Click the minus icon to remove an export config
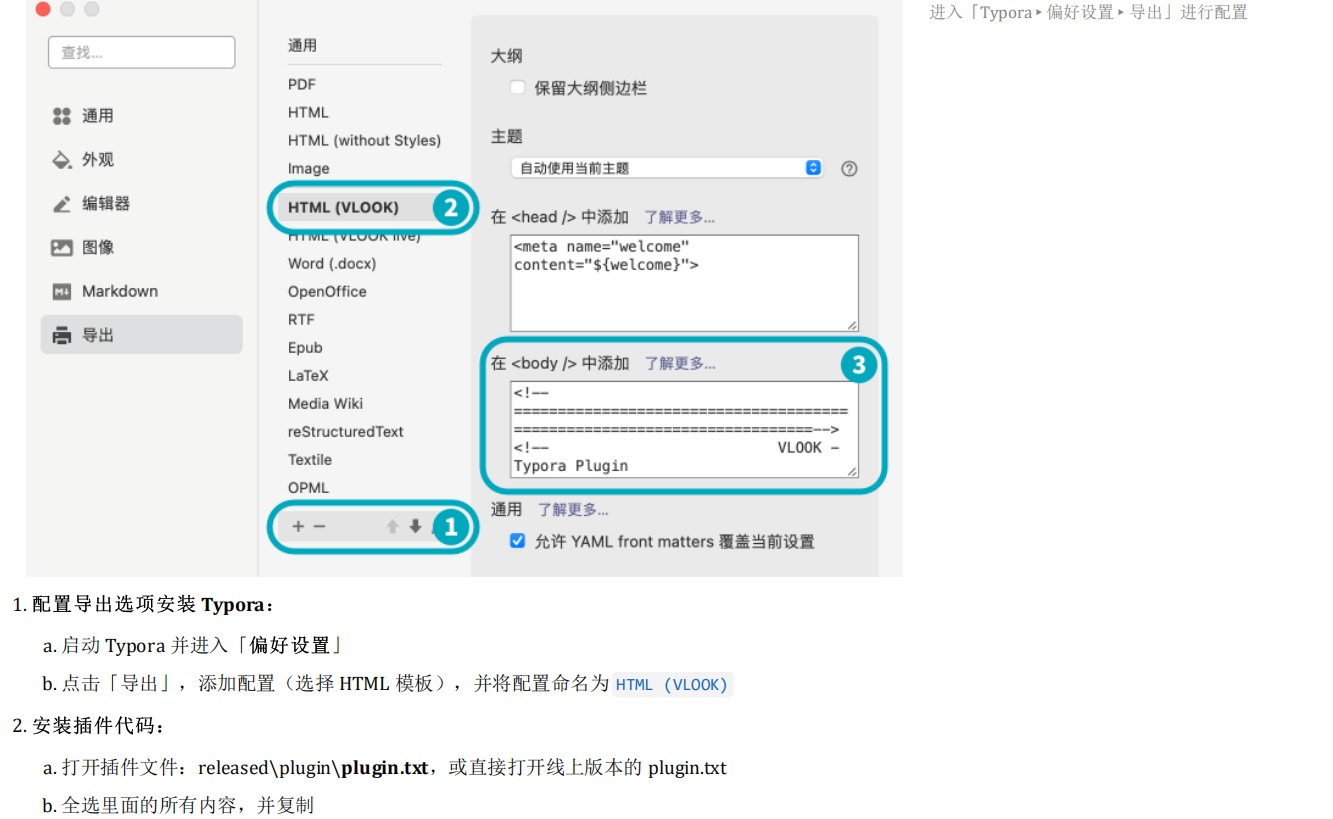This screenshot has width=1333, height=819. pyautogui.click(x=319, y=526)
